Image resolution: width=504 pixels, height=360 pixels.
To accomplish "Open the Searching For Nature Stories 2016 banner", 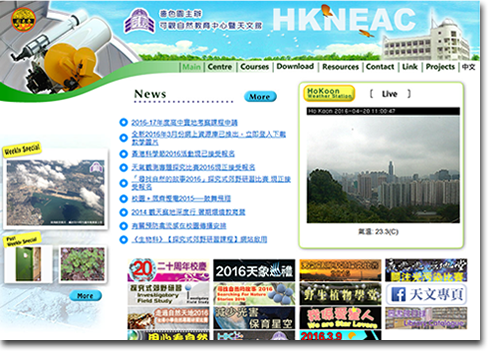I will pos(254,294).
